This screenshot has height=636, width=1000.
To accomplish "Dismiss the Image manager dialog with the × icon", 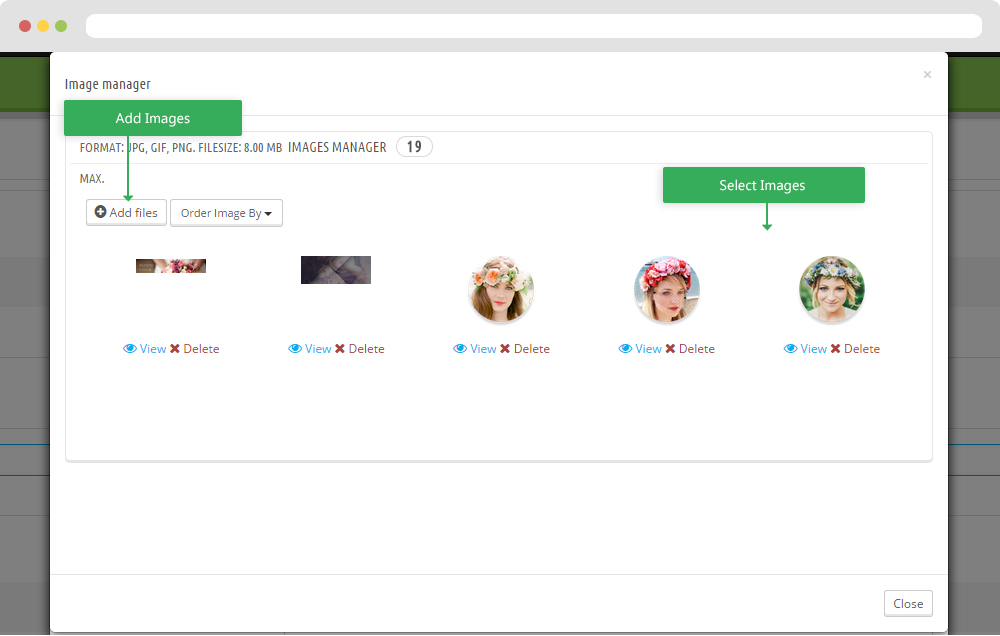I will (927, 75).
